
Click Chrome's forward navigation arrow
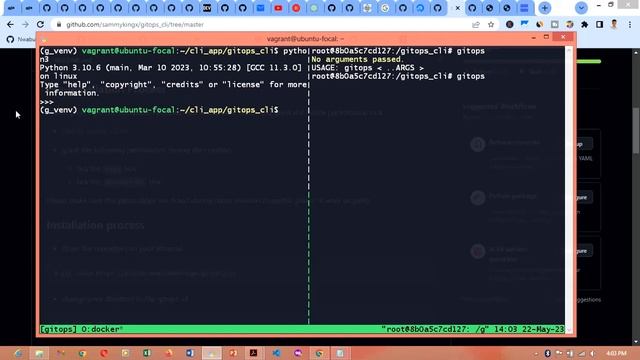pyautogui.click(x=25, y=24)
